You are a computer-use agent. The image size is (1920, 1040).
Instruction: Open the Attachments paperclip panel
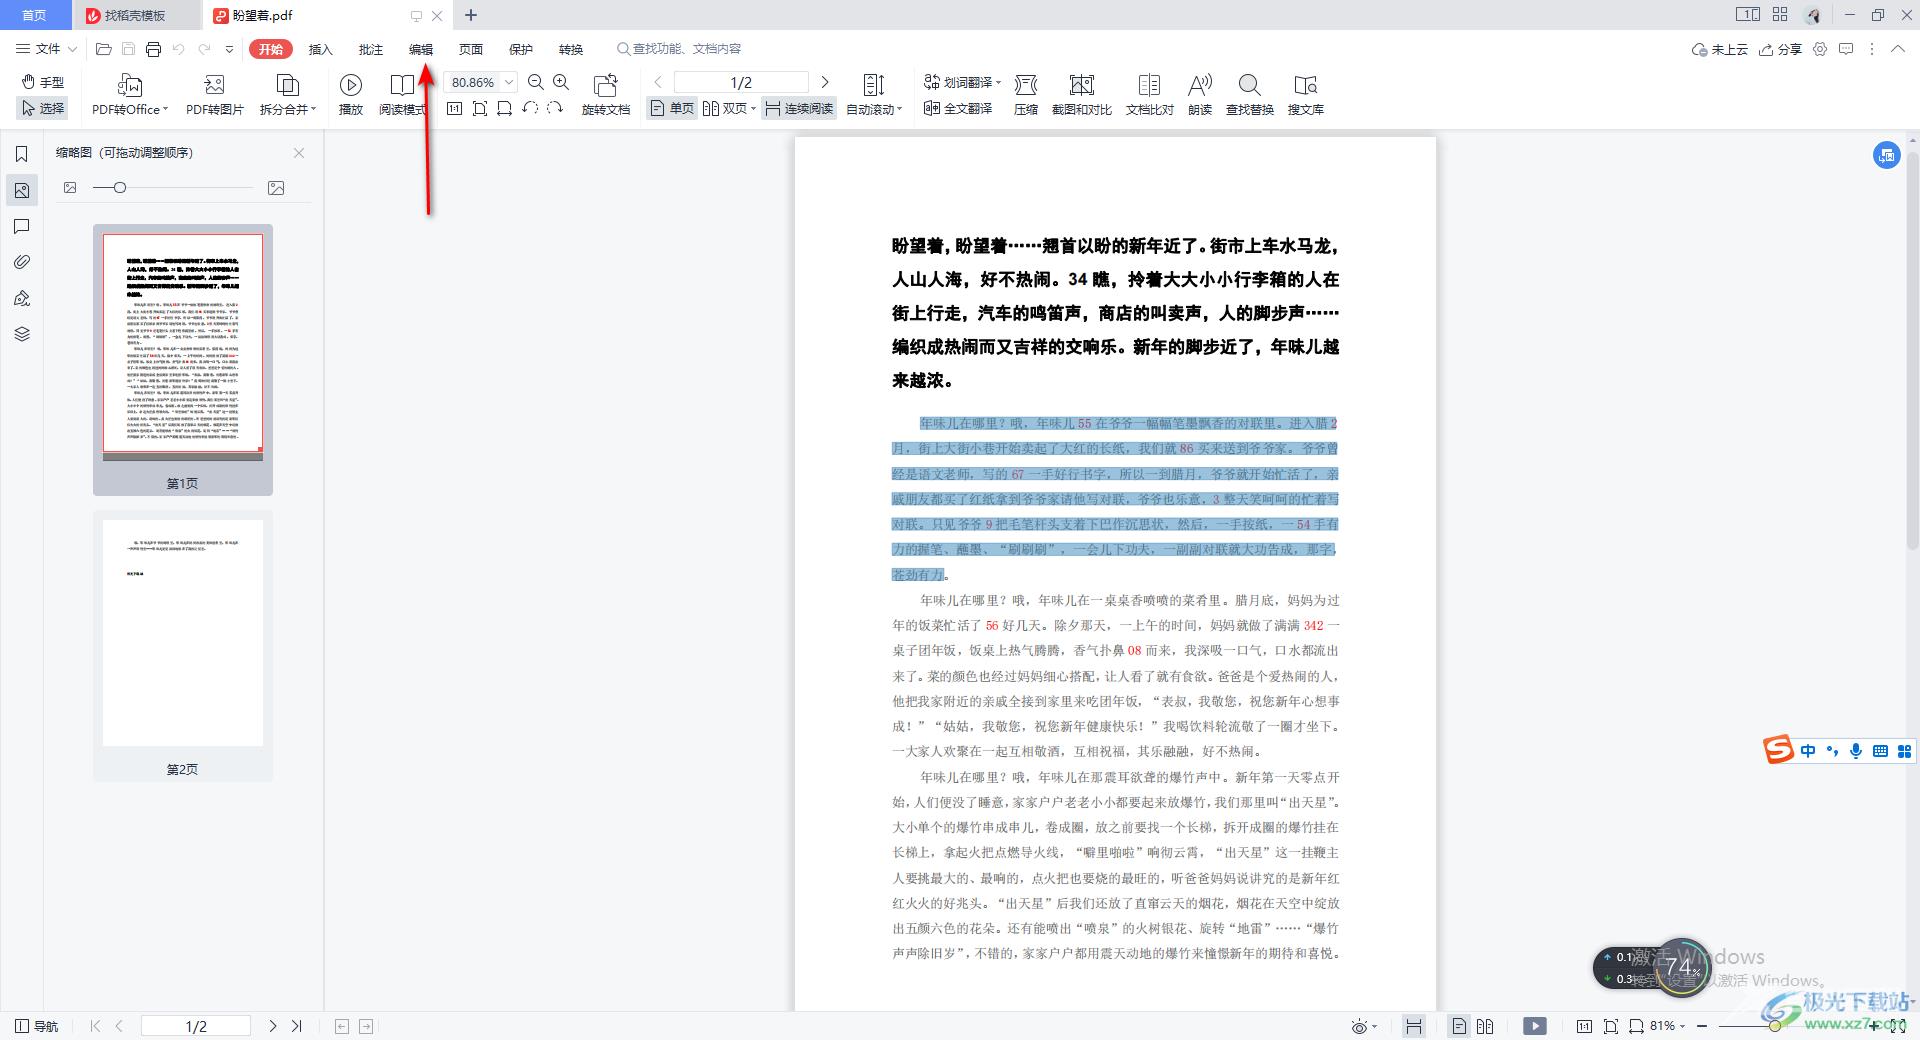pos(21,262)
